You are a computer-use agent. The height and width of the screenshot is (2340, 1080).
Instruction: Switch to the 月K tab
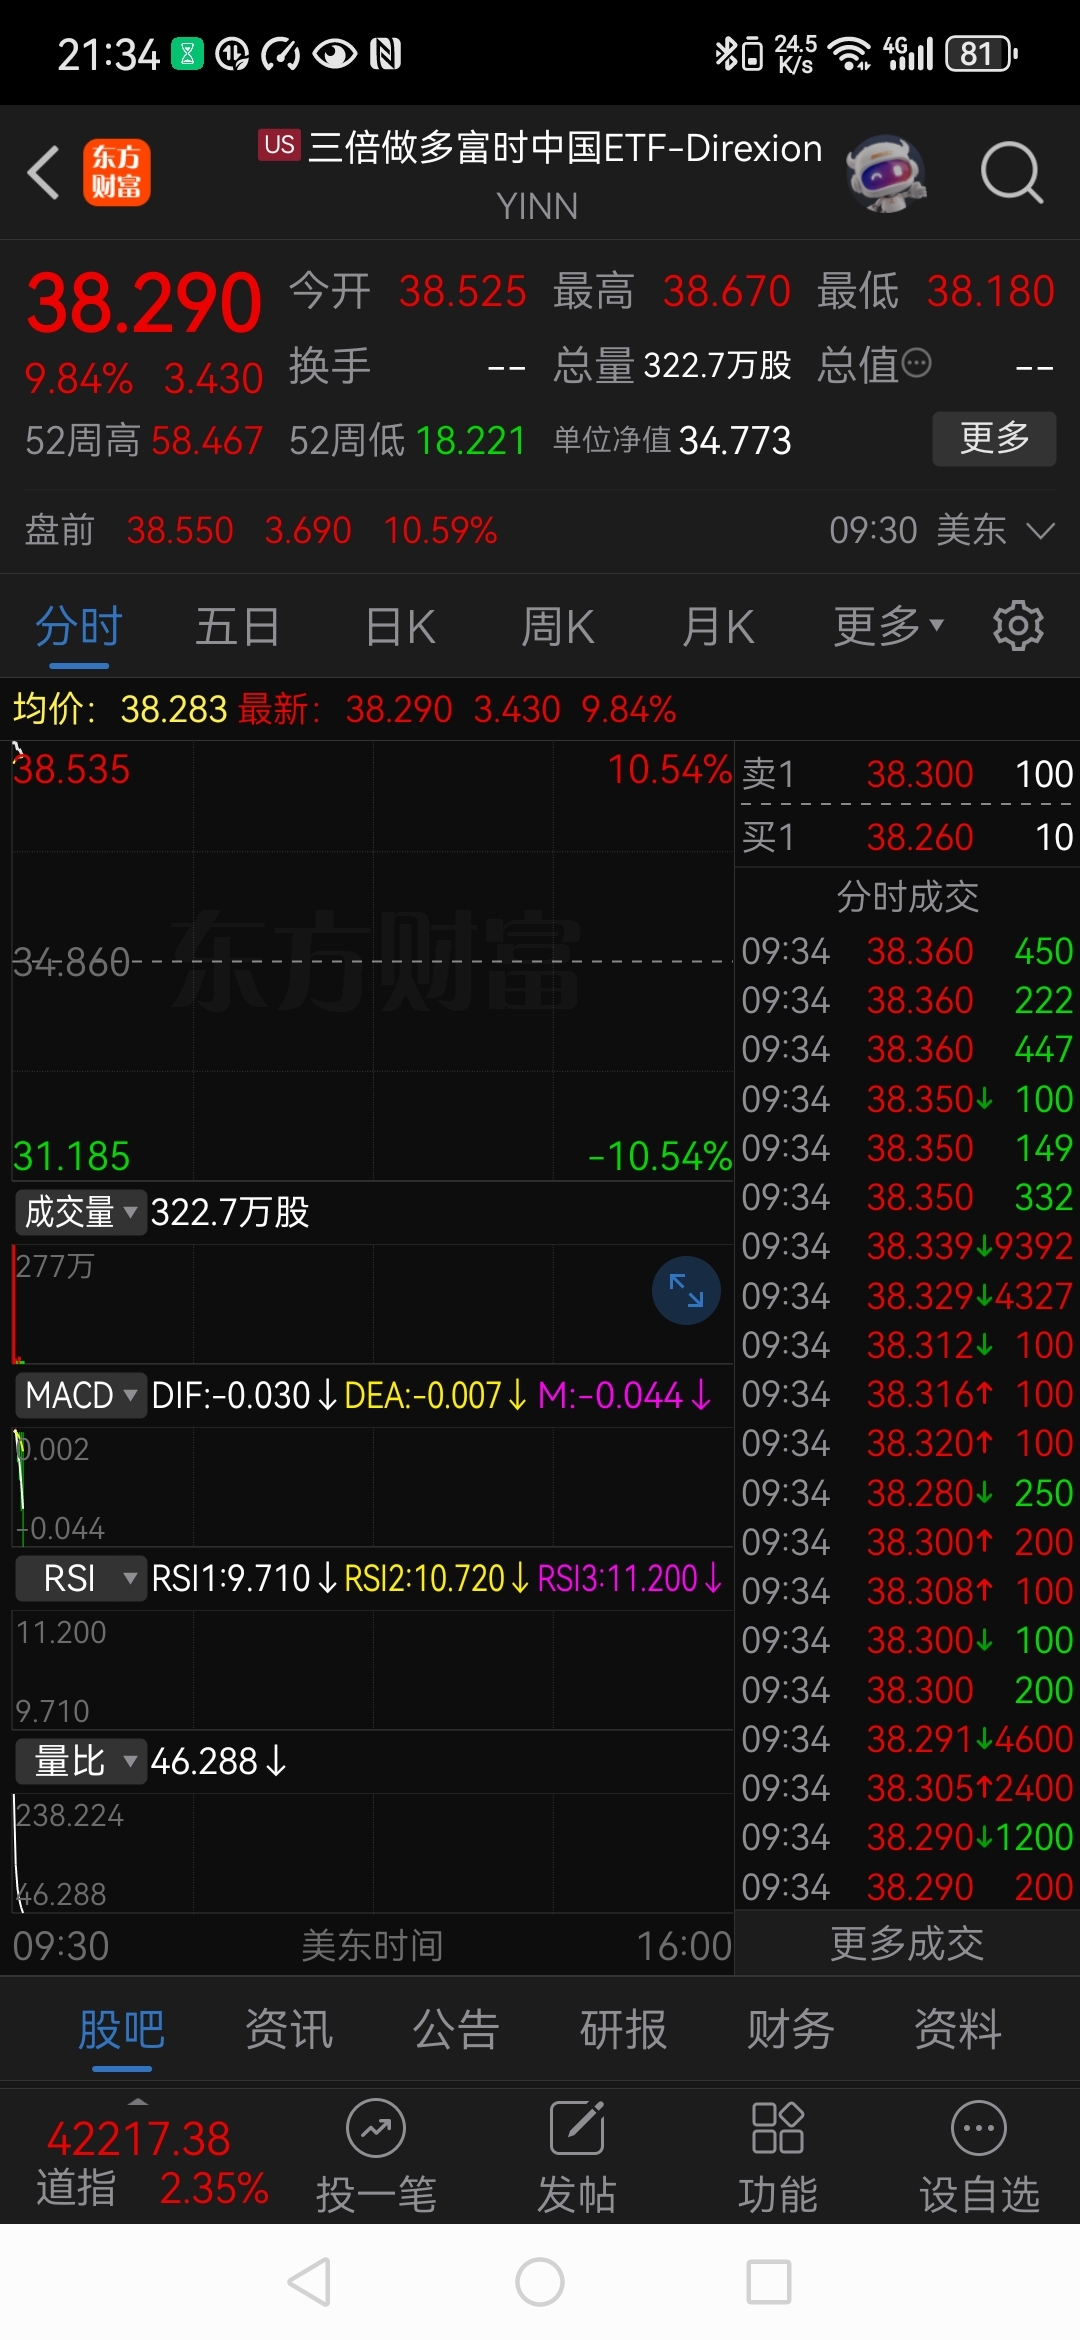(x=718, y=627)
